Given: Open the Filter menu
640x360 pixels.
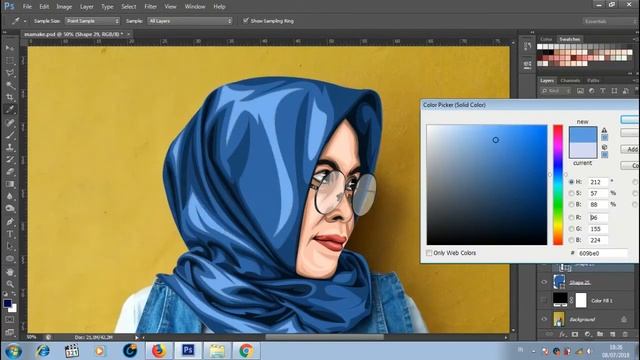Looking at the screenshot, I should click(150, 7).
